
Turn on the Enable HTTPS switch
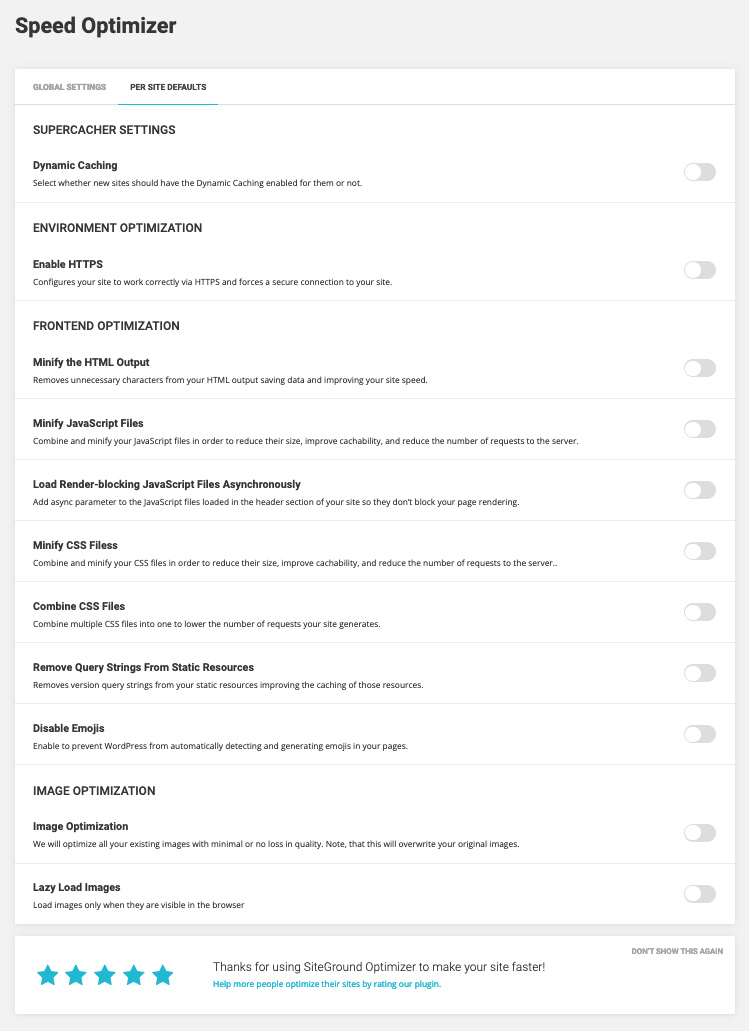[700, 270]
